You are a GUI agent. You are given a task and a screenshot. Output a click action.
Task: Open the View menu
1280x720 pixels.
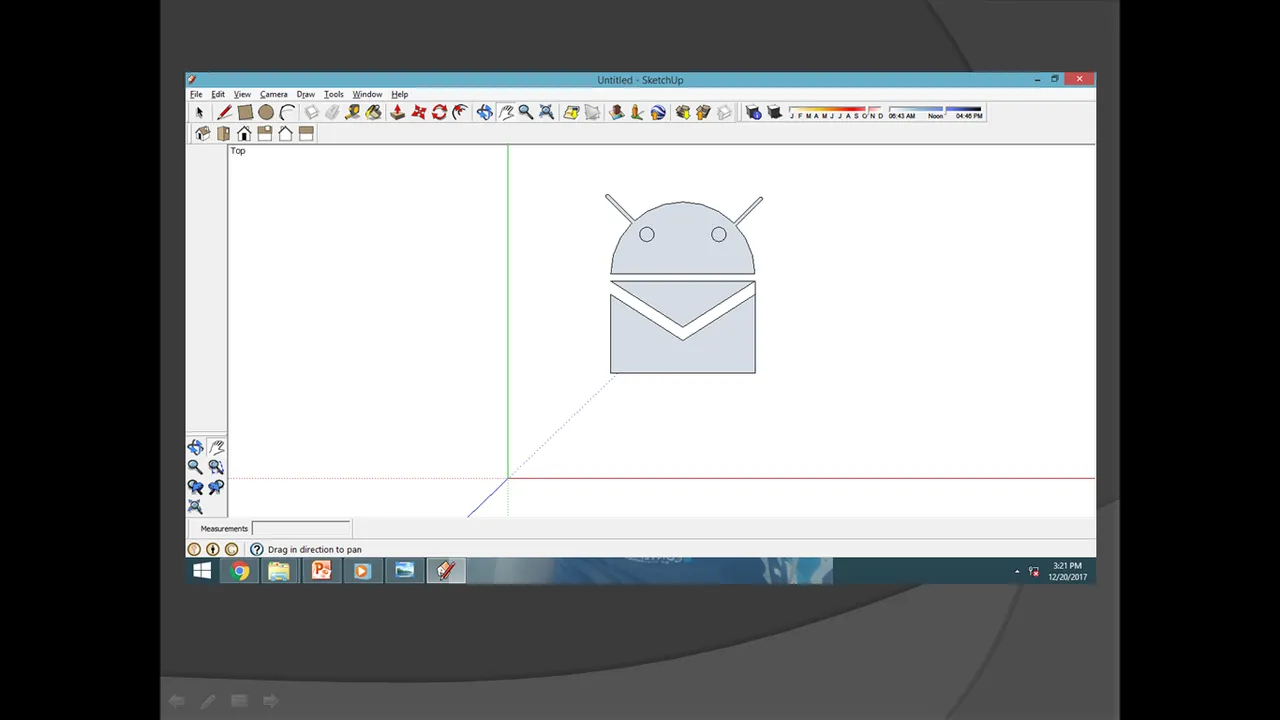point(242,94)
